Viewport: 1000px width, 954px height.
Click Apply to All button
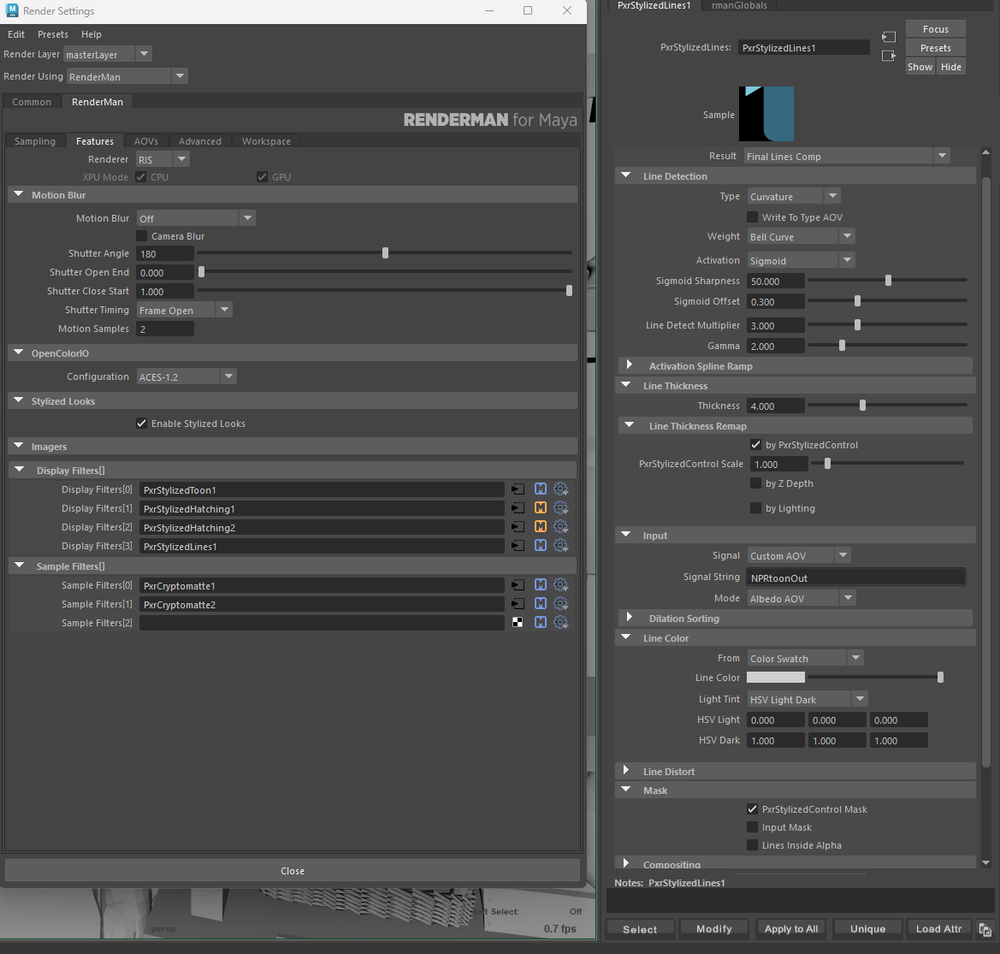pyautogui.click(x=791, y=928)
